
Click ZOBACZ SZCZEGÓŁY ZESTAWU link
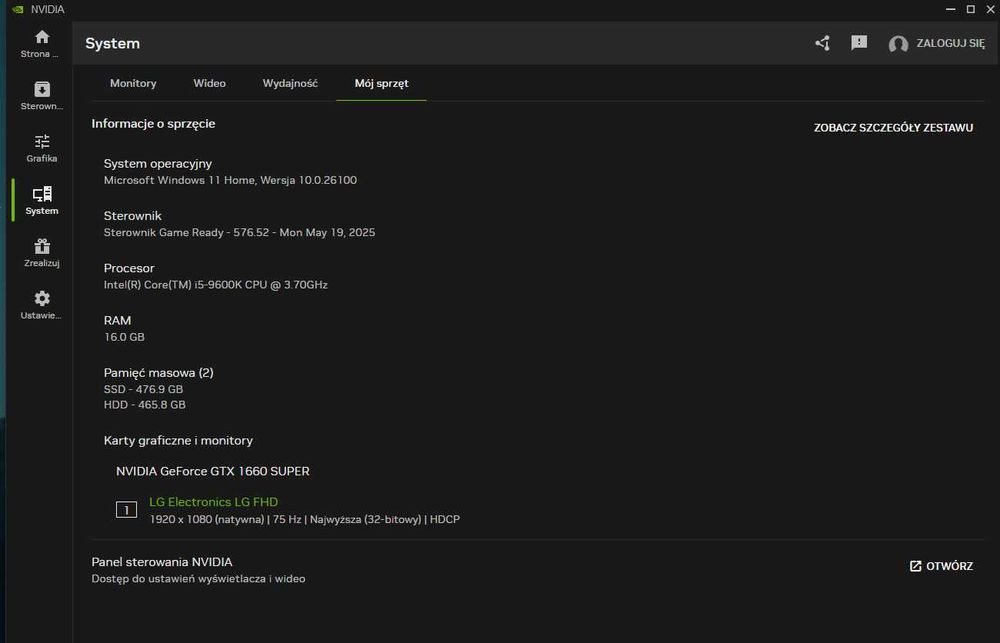(x=893, y=128)
